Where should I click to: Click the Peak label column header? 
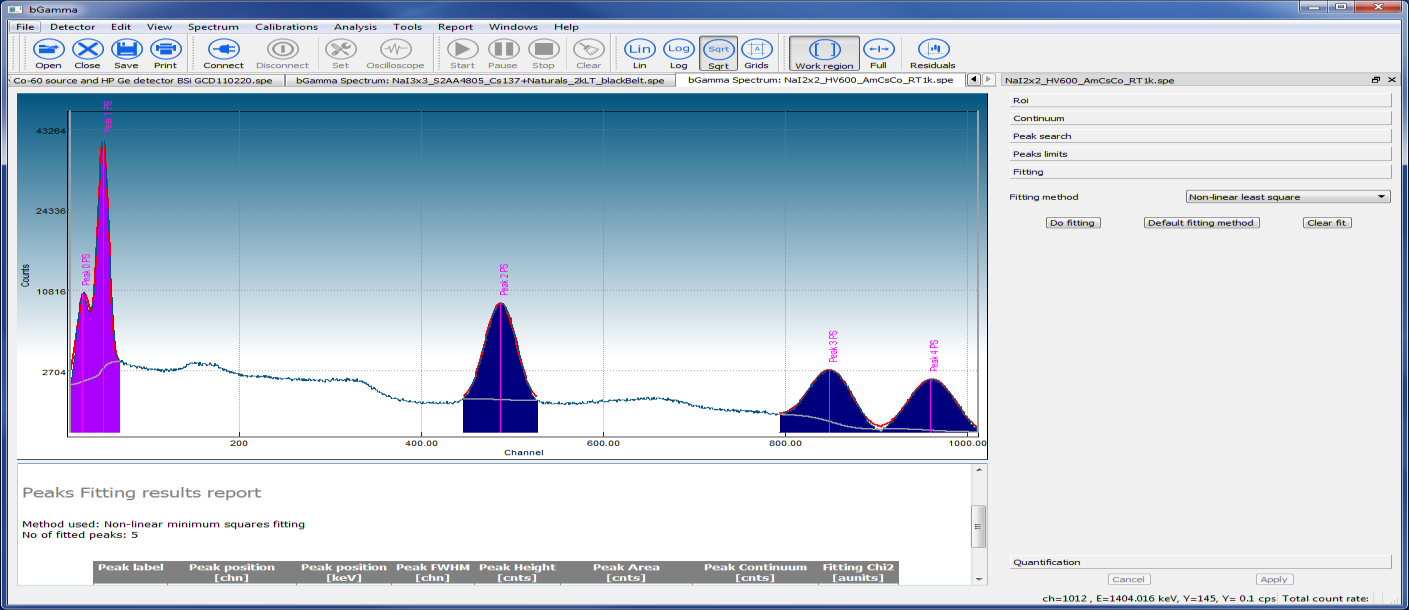point(130,572)
